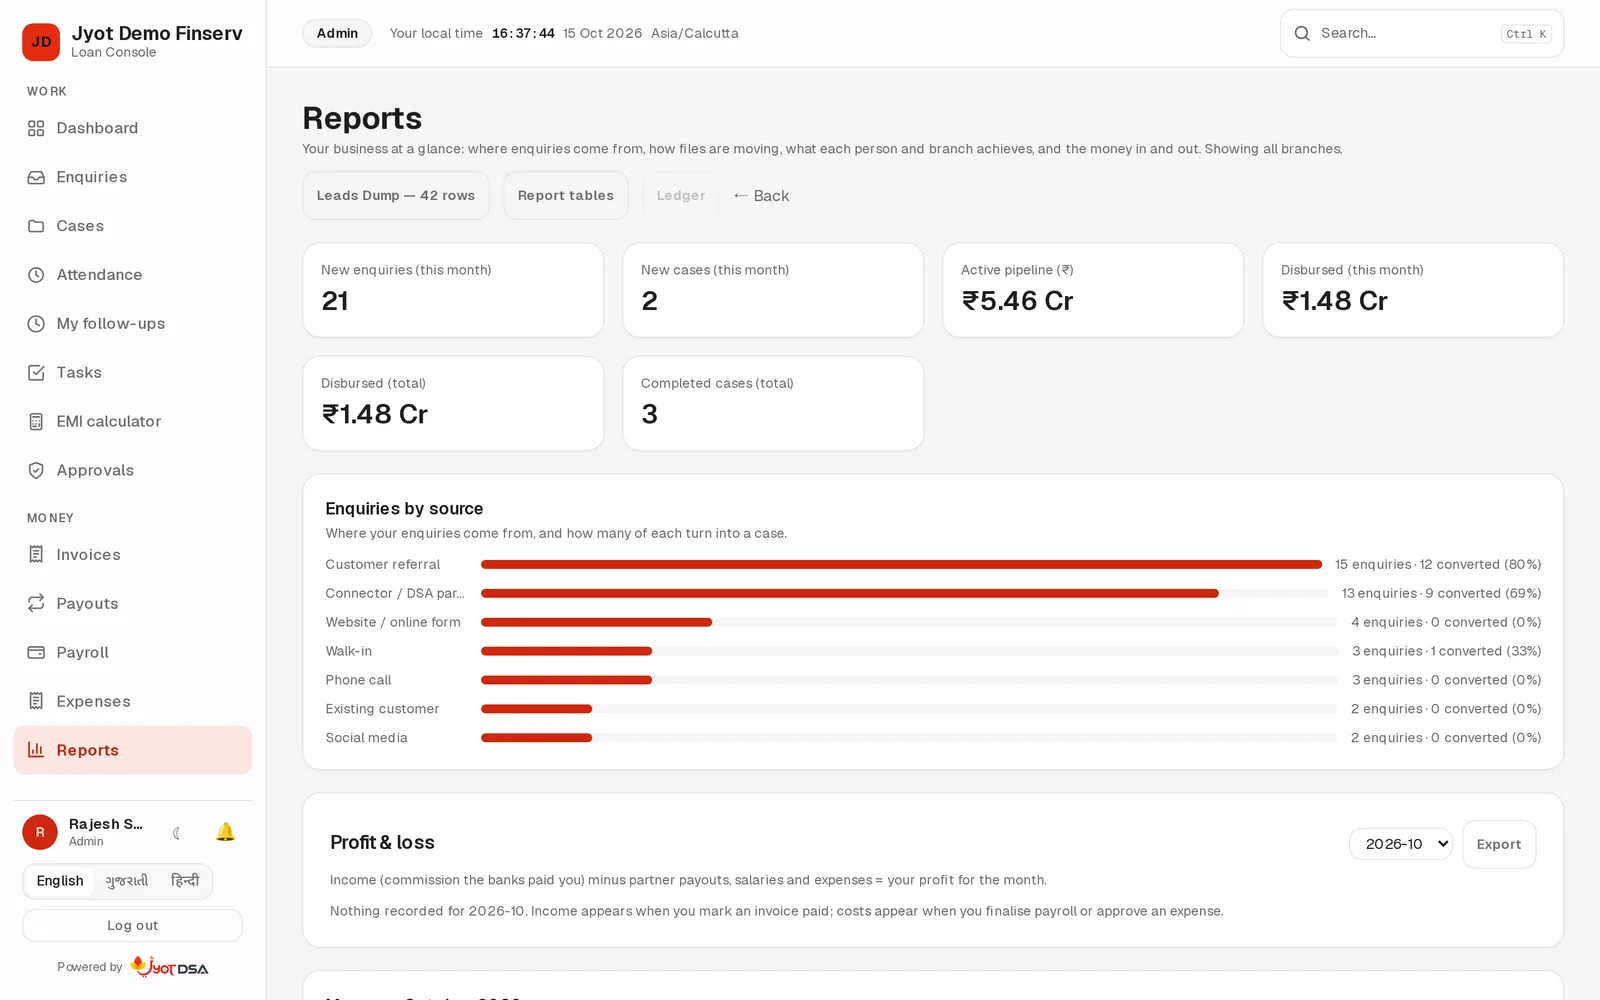Click the JyotDSA powered-by logo
Image resolution: width=1600 pixels, height=1000 pixels.
(169, 967)
